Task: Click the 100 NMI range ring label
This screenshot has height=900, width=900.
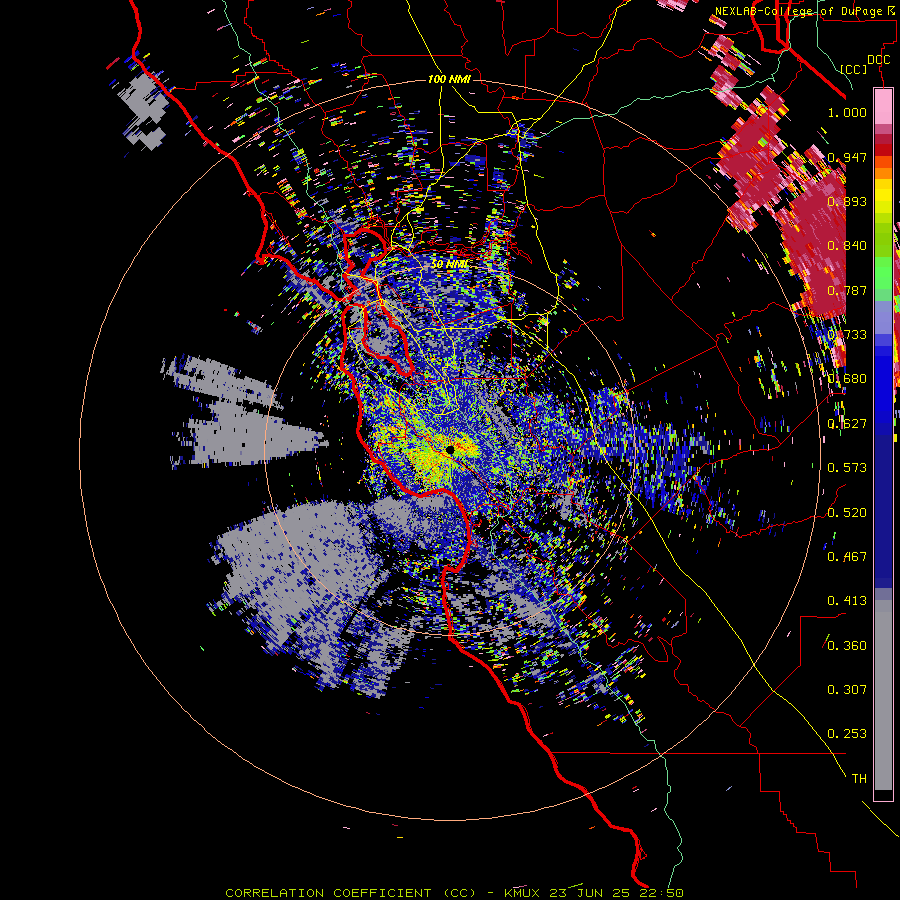Action: click(x=449, y=79)
